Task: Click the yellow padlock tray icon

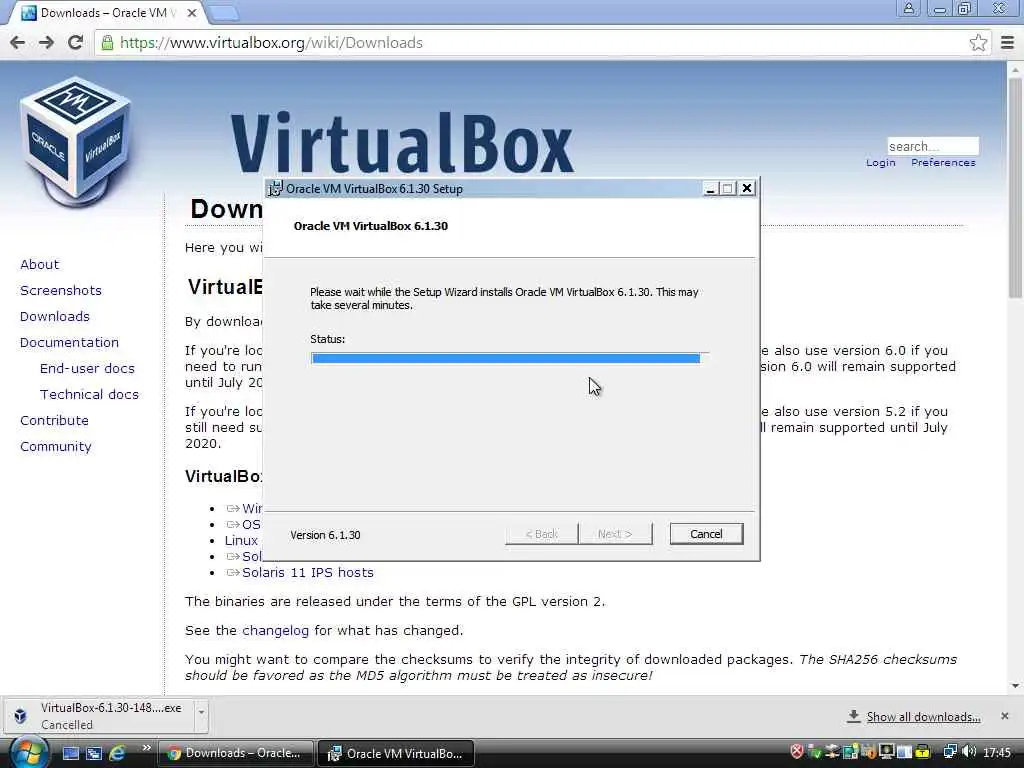Action: tap(922, 752)
